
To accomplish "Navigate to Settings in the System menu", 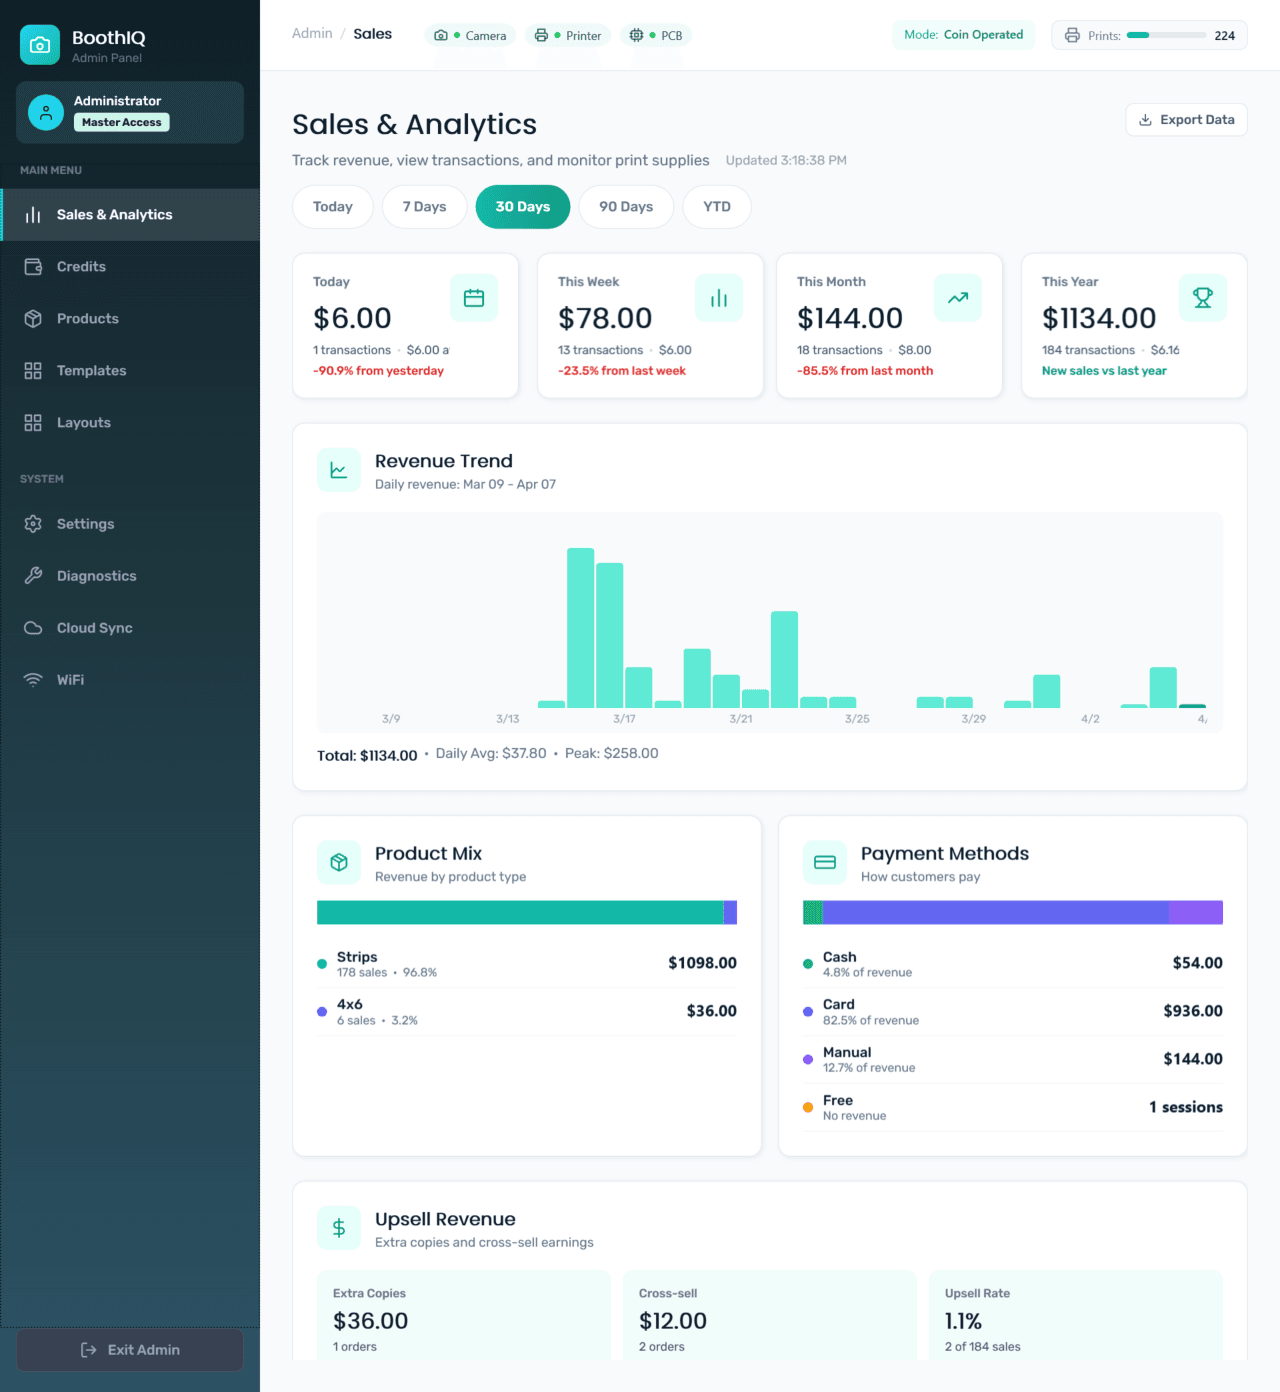I will [x=33, y=523].
